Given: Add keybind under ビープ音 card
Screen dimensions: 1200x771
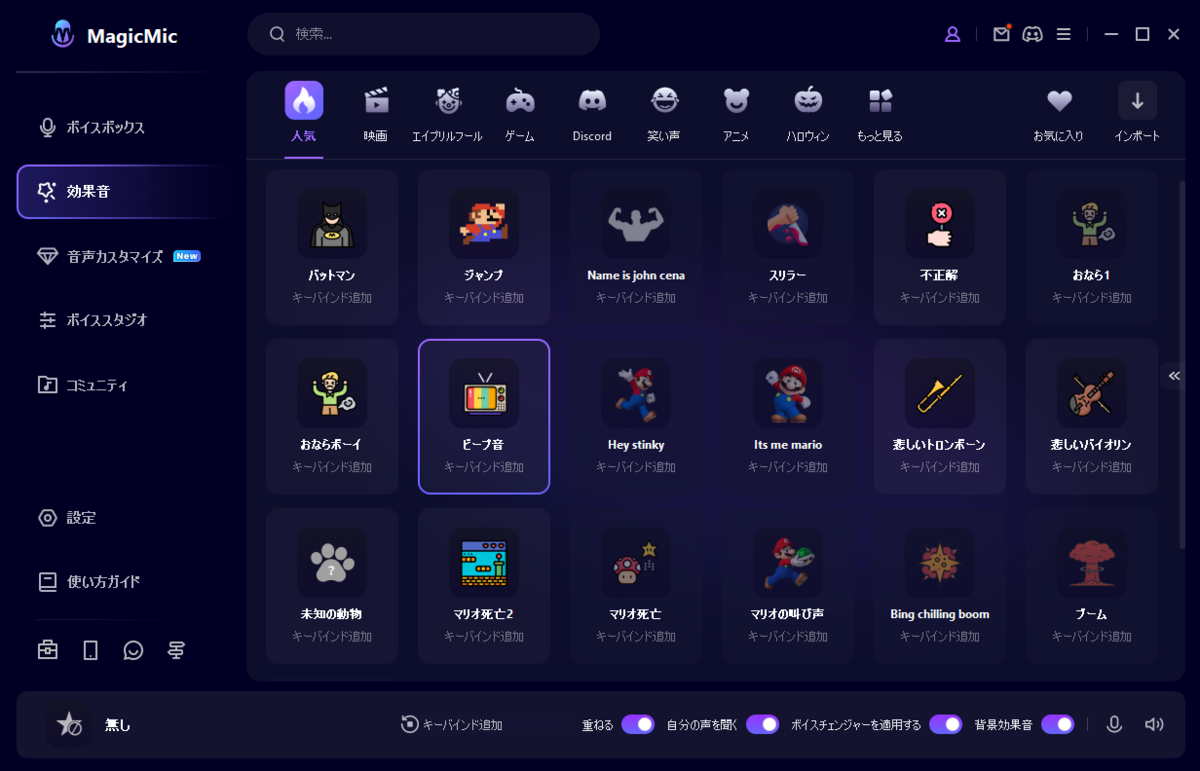Looking at the screenshot, I should pyautogui.click(x=484, y=467).
